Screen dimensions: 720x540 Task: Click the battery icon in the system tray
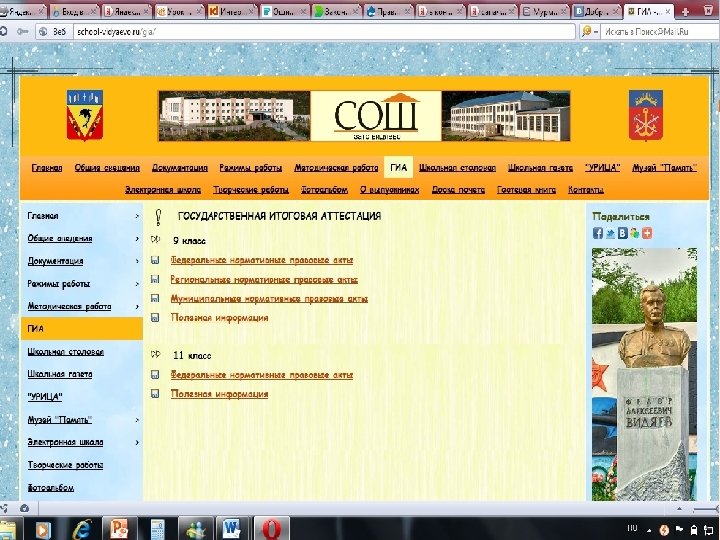coord(694,529)
